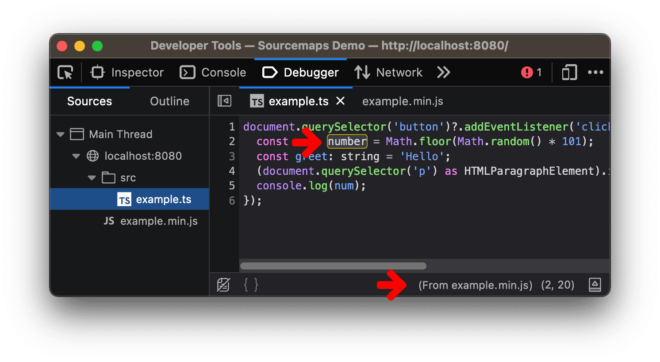Click the horizontal scrollbar in editor
The image size is (660, 362).
[333, 266]
